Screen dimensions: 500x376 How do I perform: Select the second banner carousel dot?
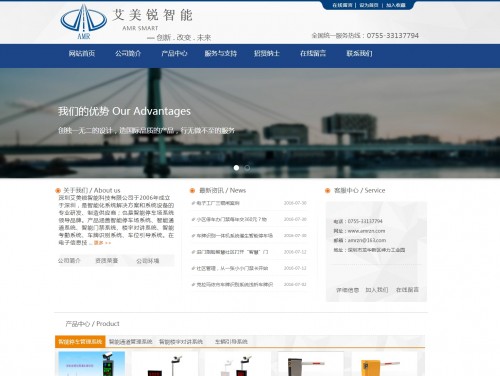click(247, 168)
